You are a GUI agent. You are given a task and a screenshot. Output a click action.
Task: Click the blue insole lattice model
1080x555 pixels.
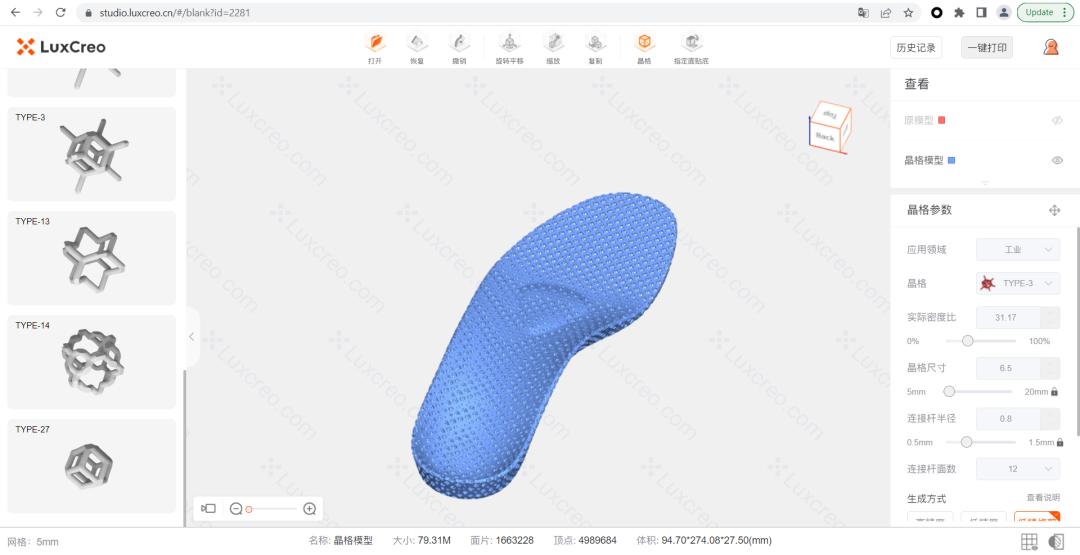click(544, 344)
